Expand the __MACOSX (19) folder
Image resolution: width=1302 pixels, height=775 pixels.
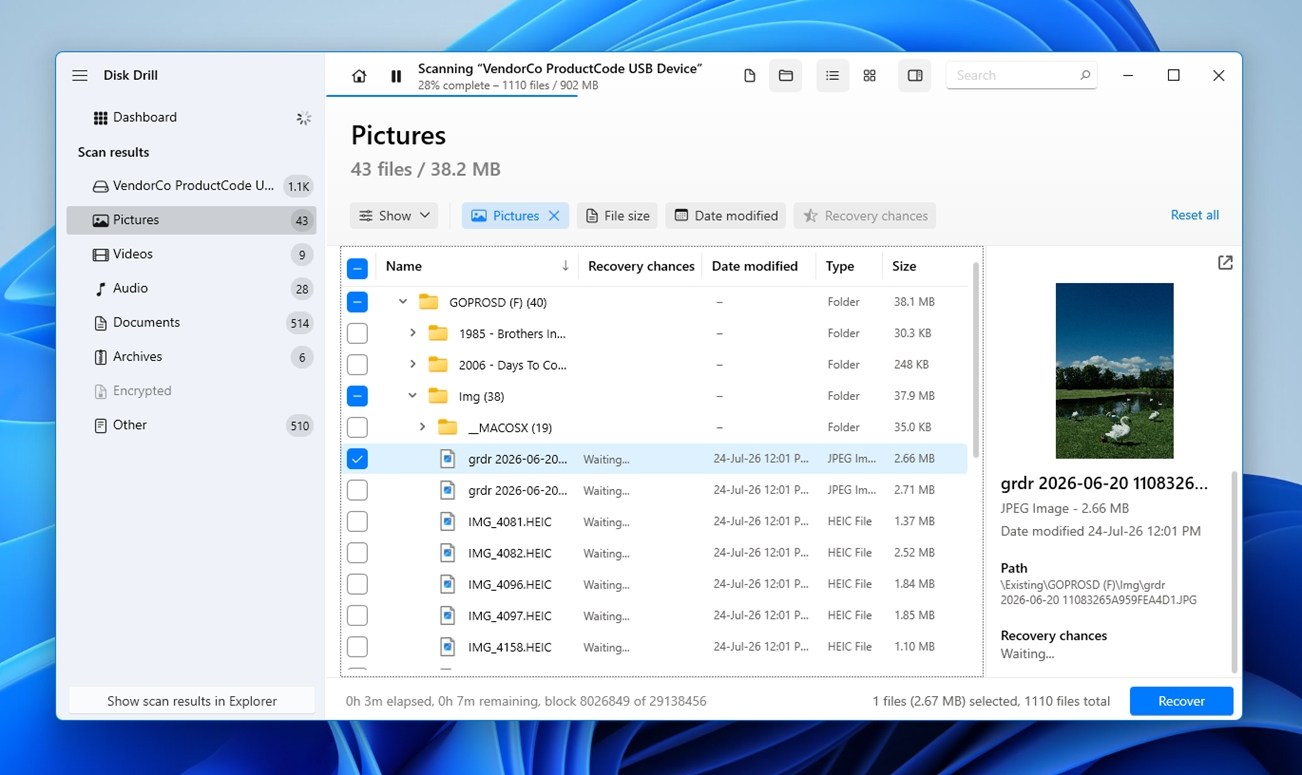(423, 427)
